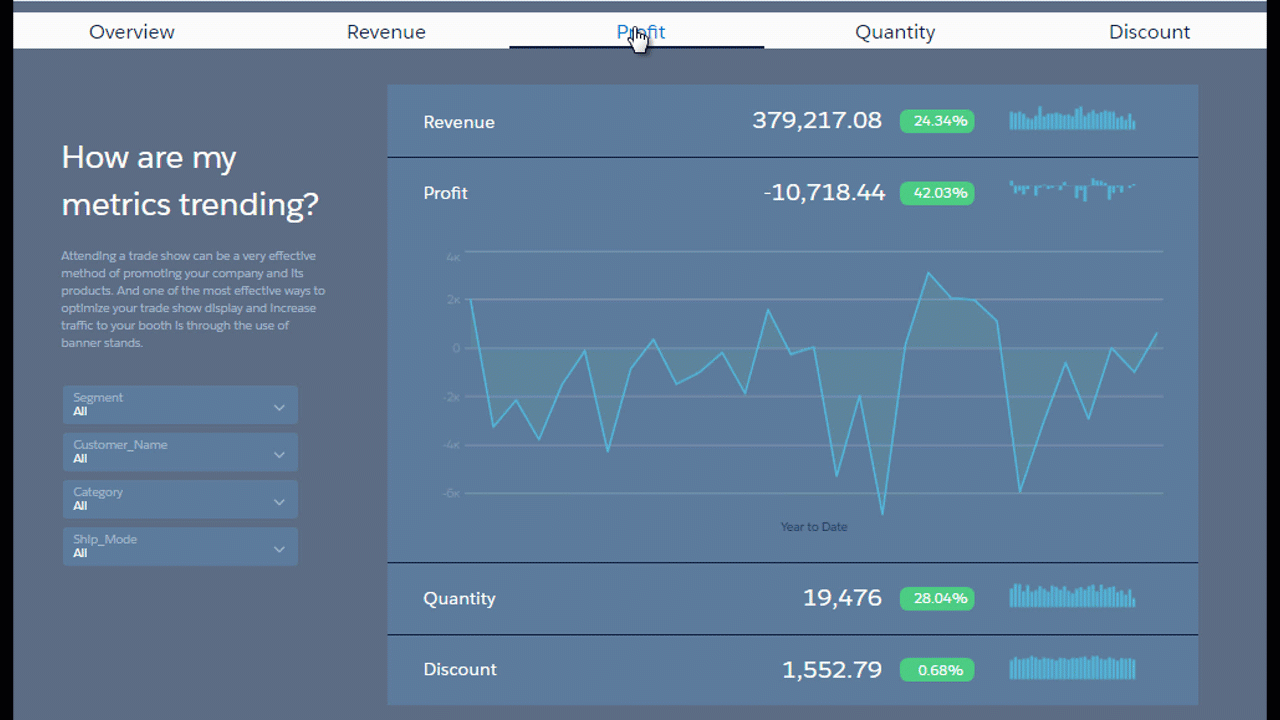1280x720 pixels.
Task: Open the Revenue tab
Action: [x=386, y=32]
